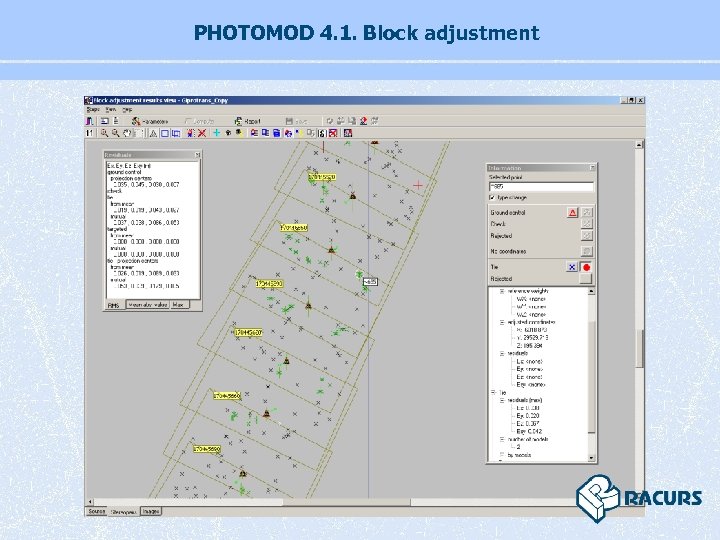Image resolution: width=720 pixels, height=540 pixels.
Task: Collapse the Tie tree node
Action: (493, 393)
